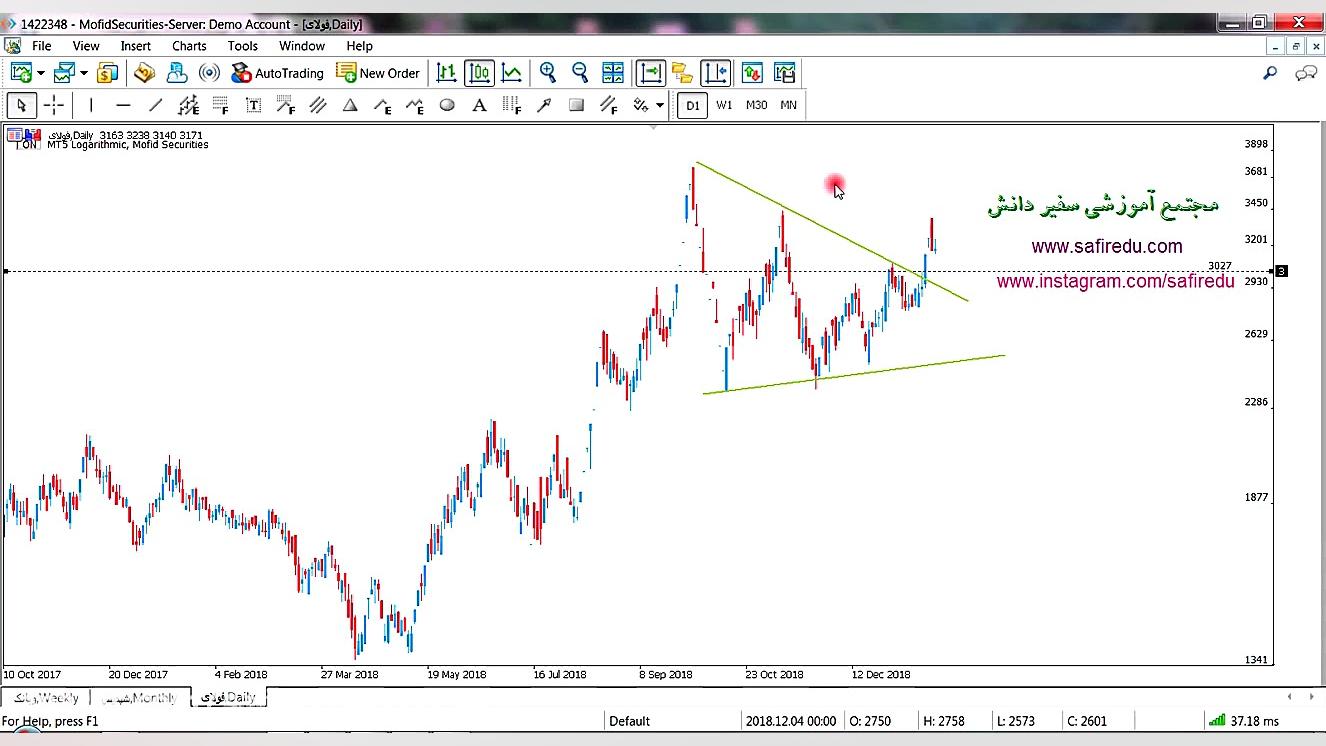Select the Elliott Impulse Wave tool
This screenshot has height=746, width=1326.
point(382,105)
